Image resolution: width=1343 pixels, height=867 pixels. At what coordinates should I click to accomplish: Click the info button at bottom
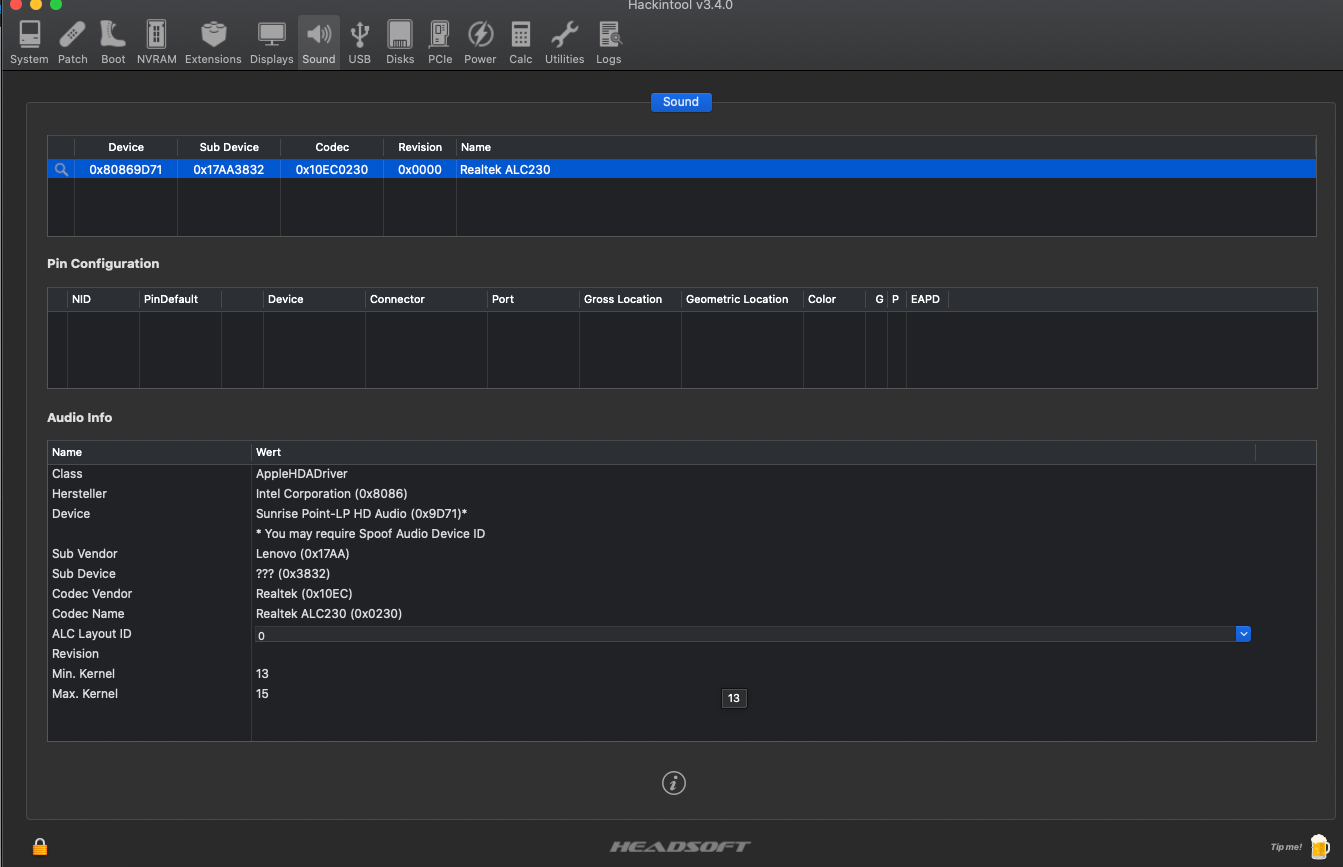pos(674,783)
